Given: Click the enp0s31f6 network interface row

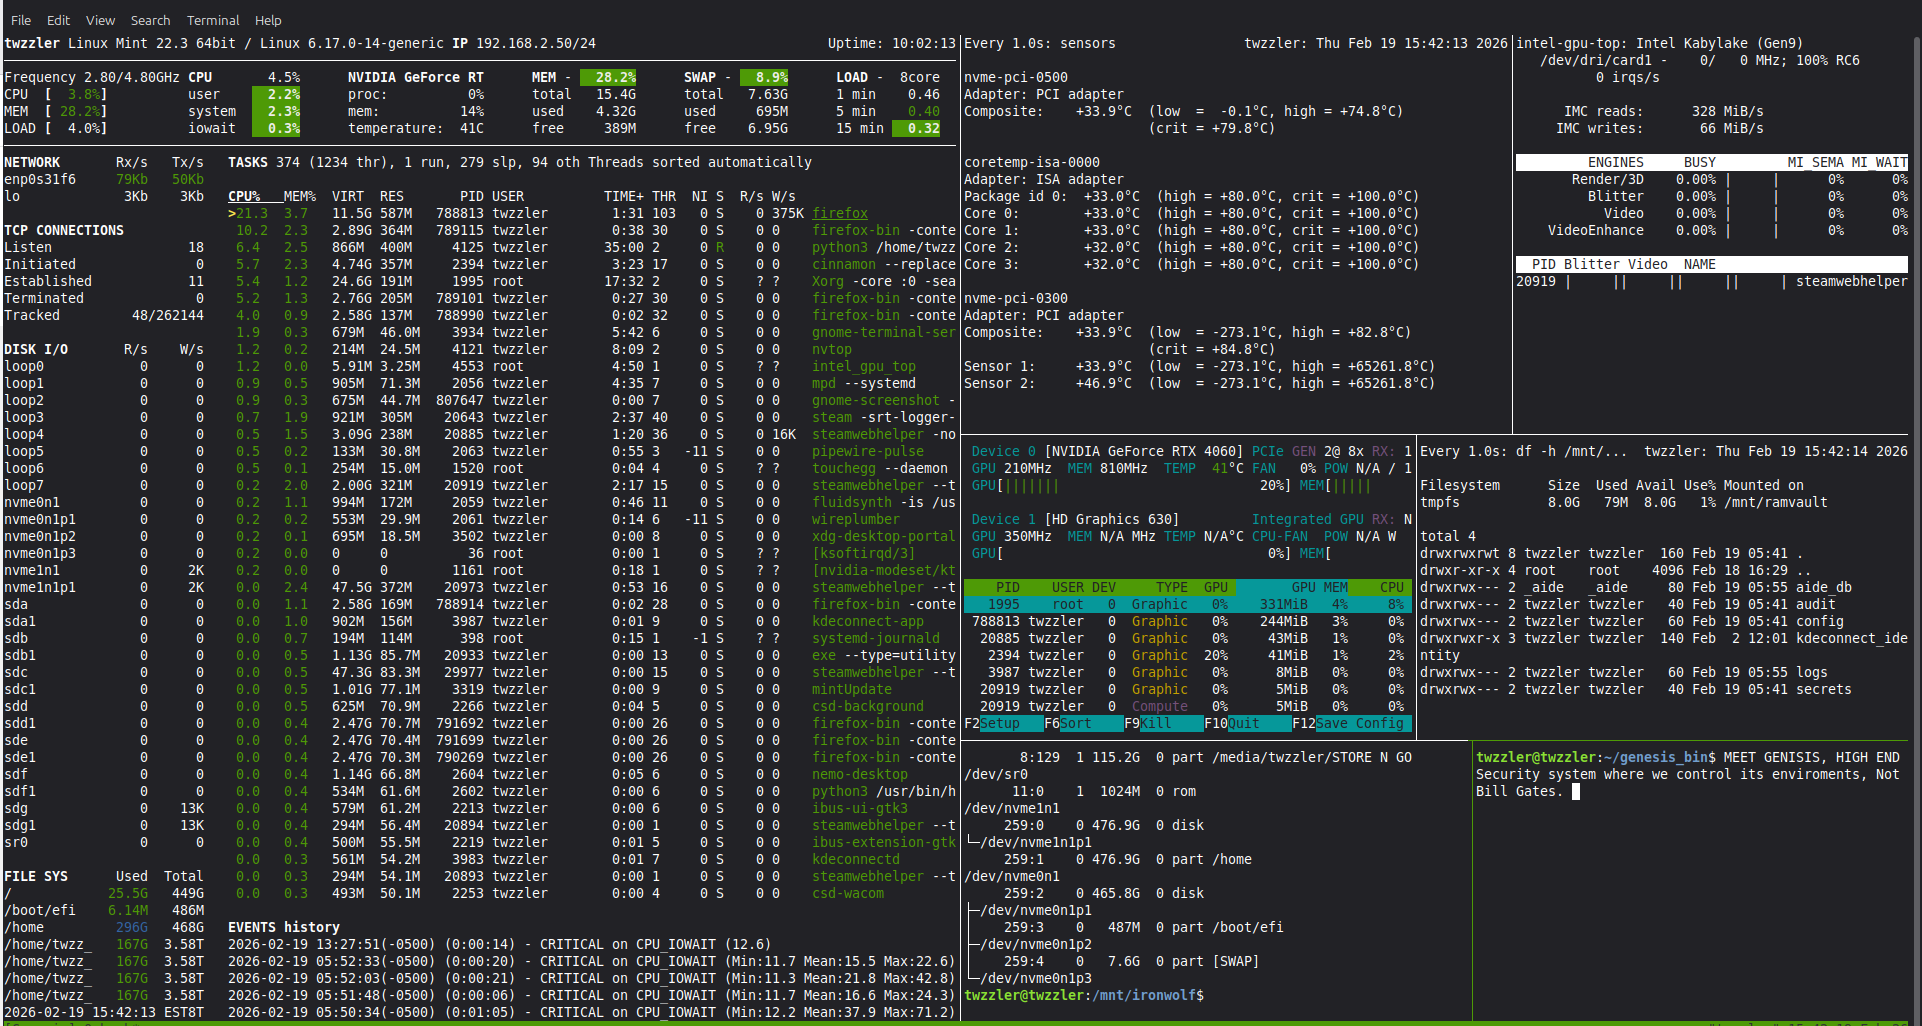Looking at the screenshot, I should pyautogui.click(x=104, y=179).
